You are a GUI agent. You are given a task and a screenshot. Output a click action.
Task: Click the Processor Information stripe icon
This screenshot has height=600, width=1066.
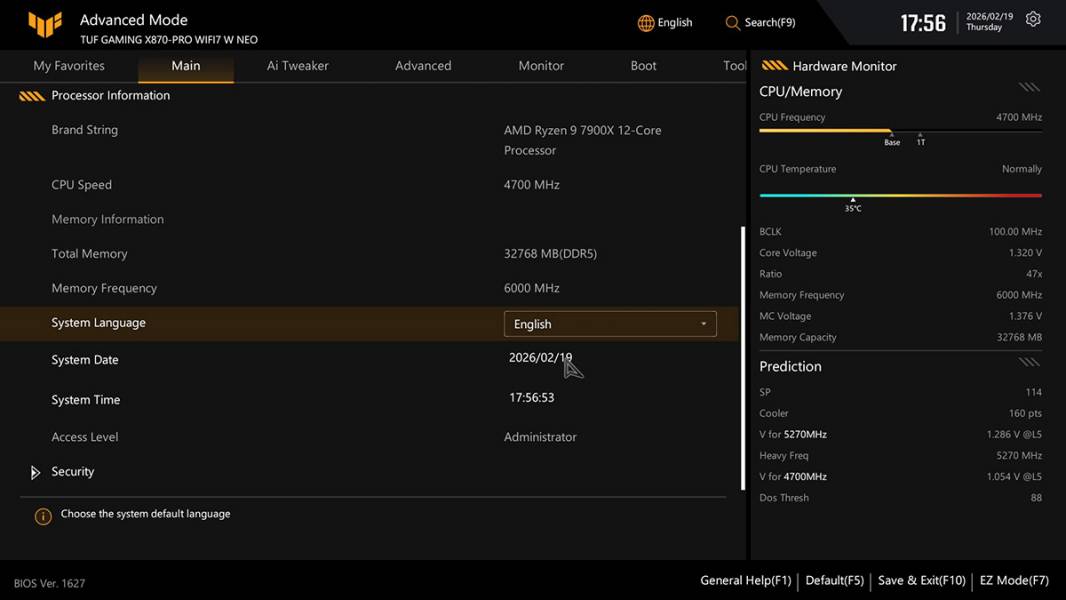pos(32,96)
